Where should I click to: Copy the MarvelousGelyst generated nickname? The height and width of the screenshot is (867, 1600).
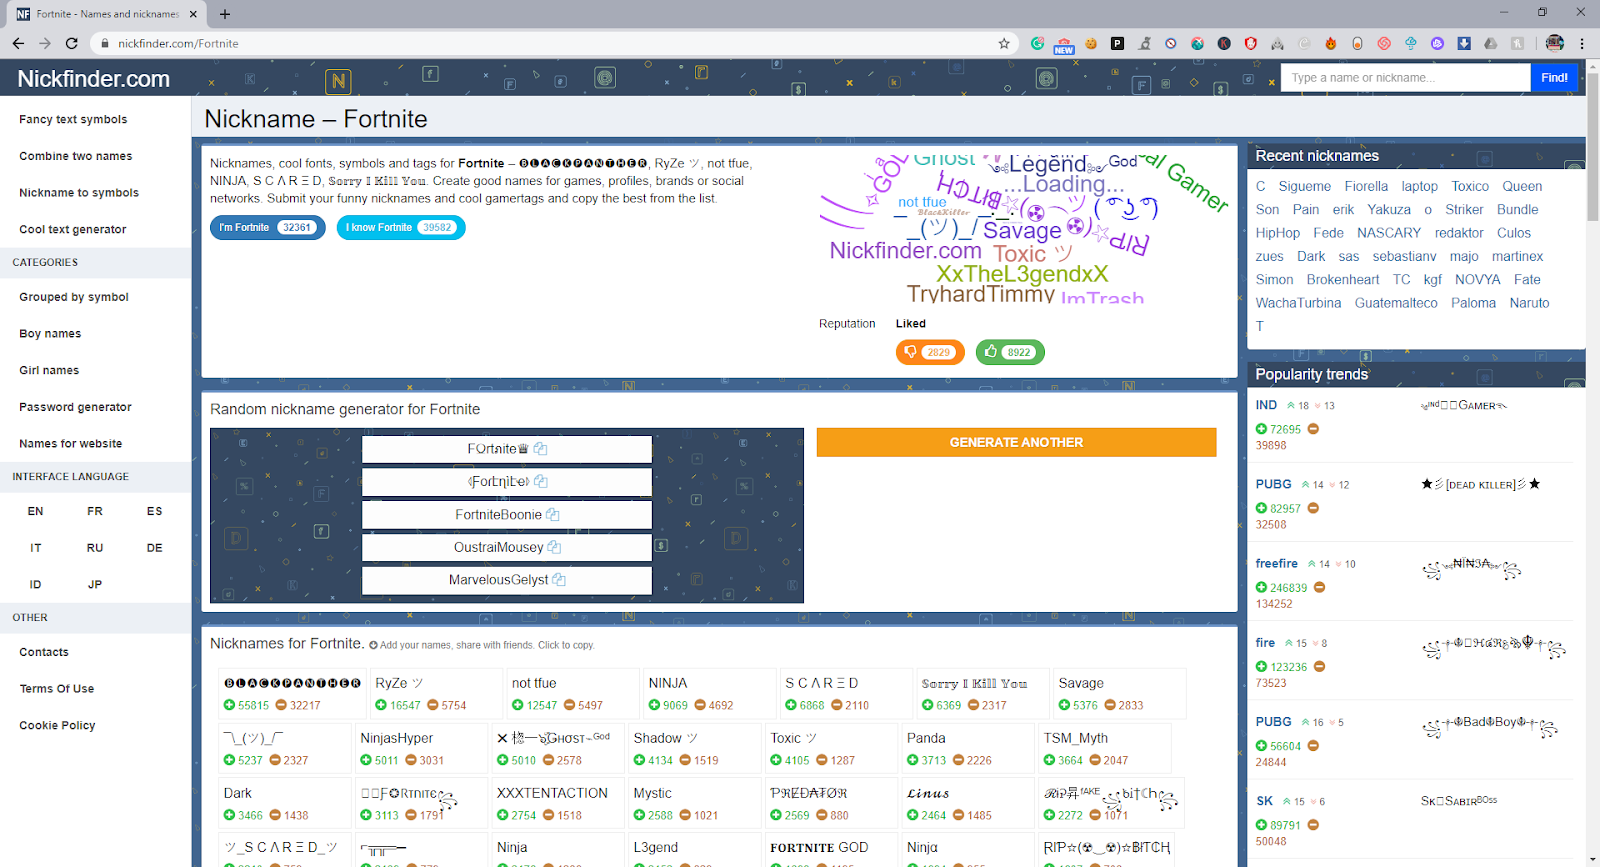pos(559,580)
